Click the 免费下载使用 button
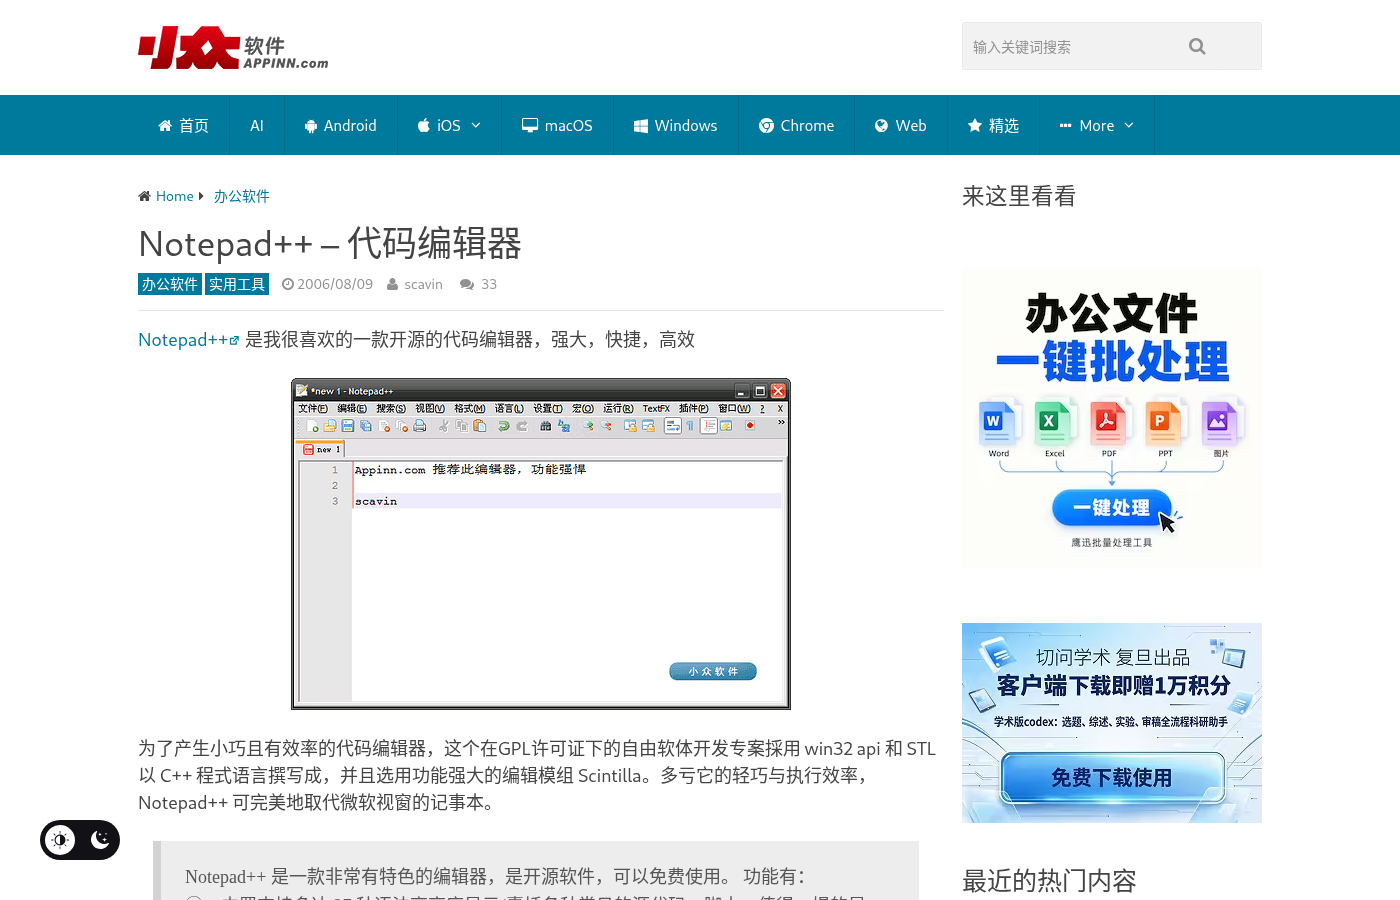 tap(1112, 778)
